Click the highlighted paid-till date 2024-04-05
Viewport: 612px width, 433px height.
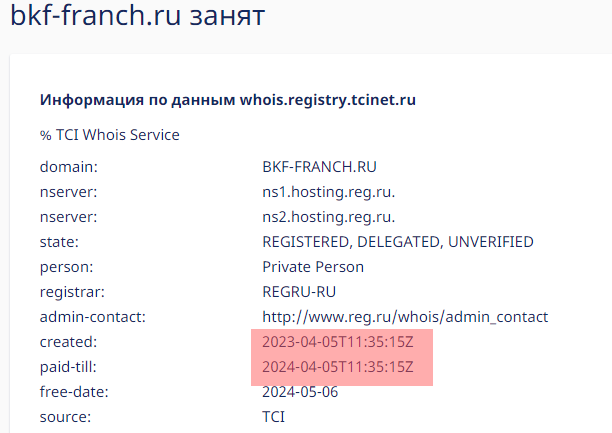(338, 367)
